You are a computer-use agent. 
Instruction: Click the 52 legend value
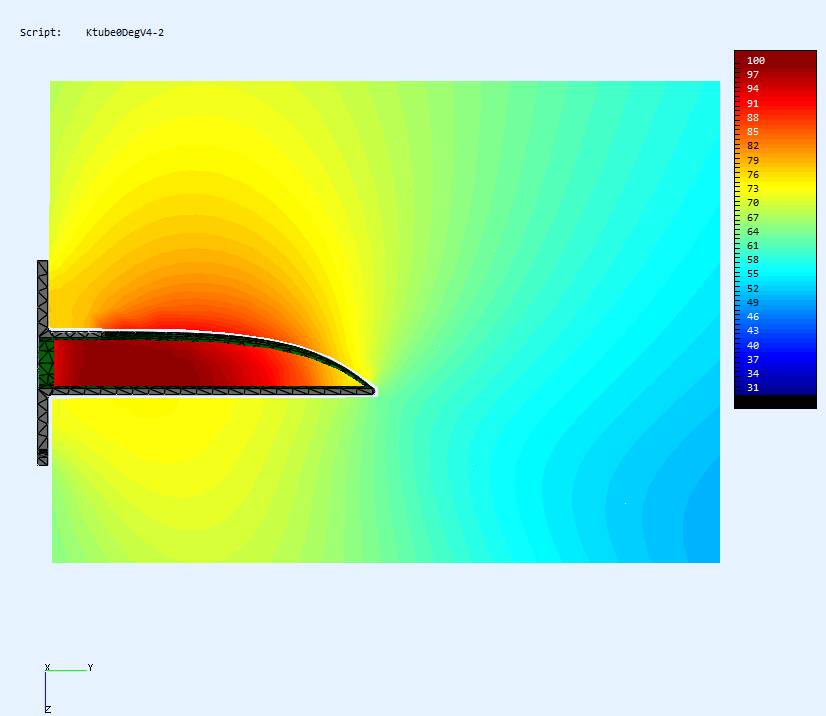(753, 288)
